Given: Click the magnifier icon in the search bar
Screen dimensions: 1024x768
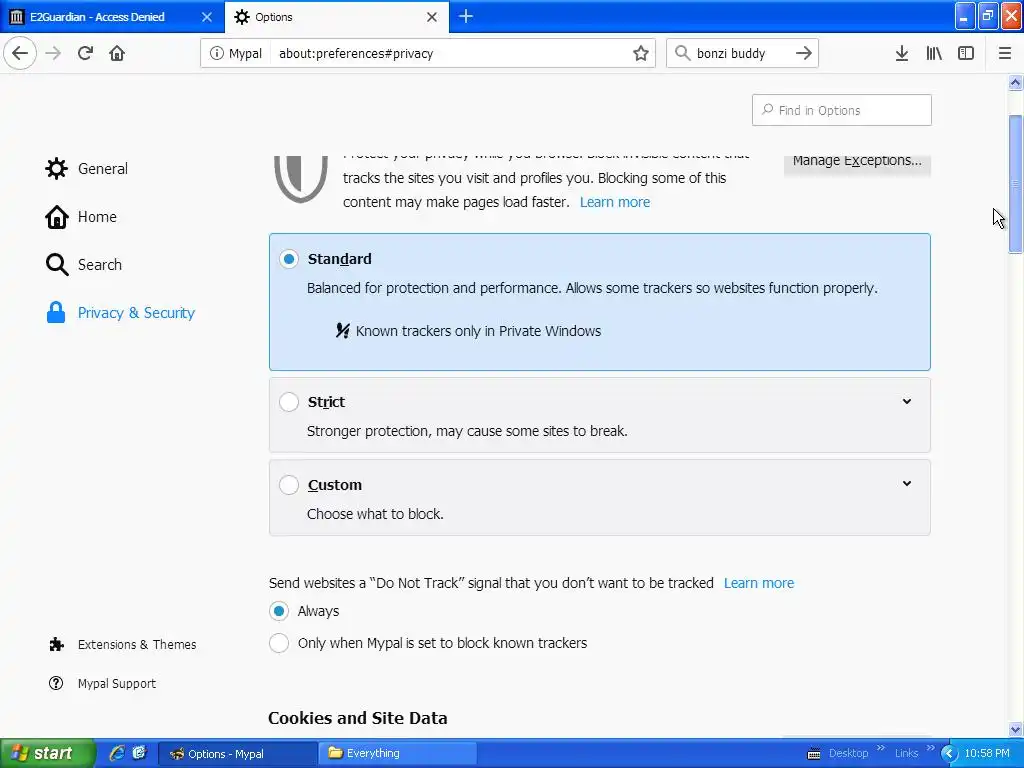Looking at the screenshot, I should point(682,53).
